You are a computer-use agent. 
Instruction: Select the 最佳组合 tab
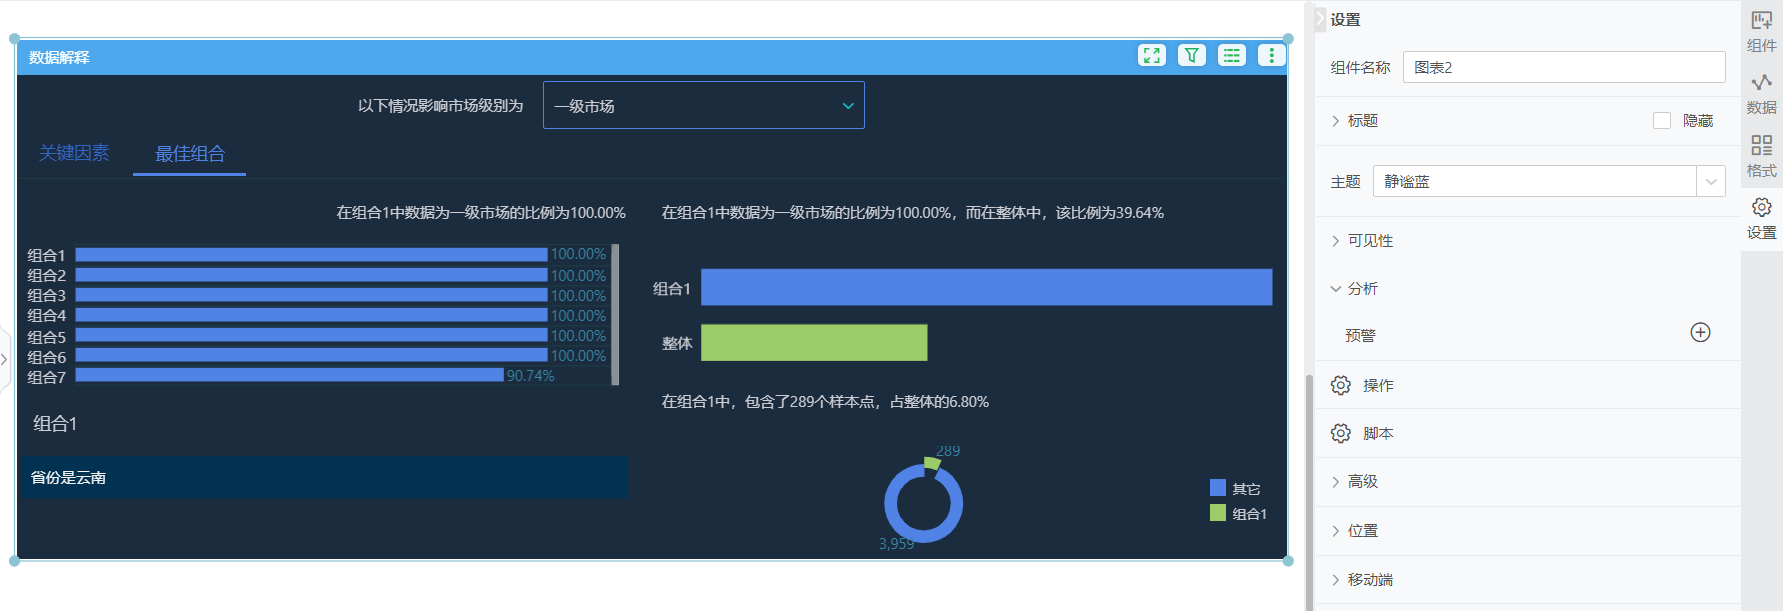(190, 154)
